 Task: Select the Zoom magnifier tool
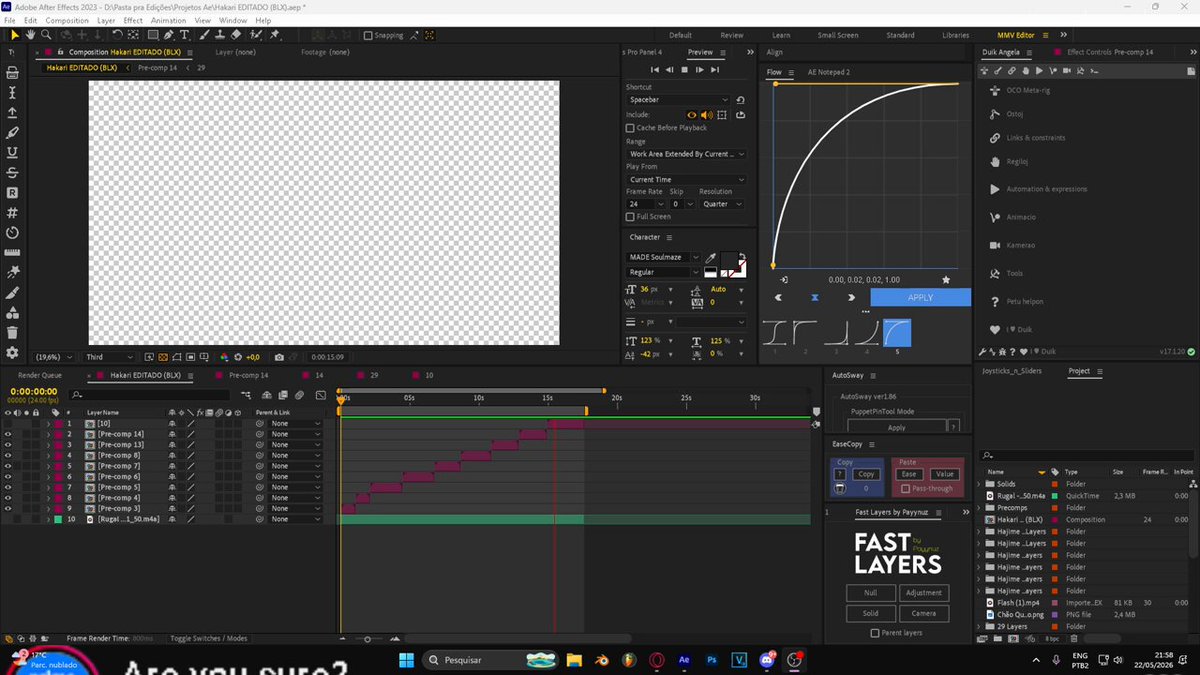(x=46, y=35)
